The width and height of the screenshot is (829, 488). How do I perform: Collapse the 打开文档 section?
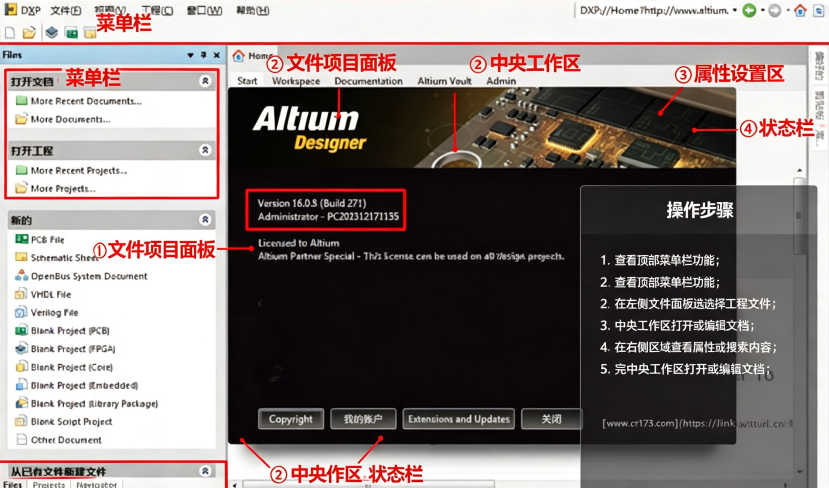pos(205,81)
